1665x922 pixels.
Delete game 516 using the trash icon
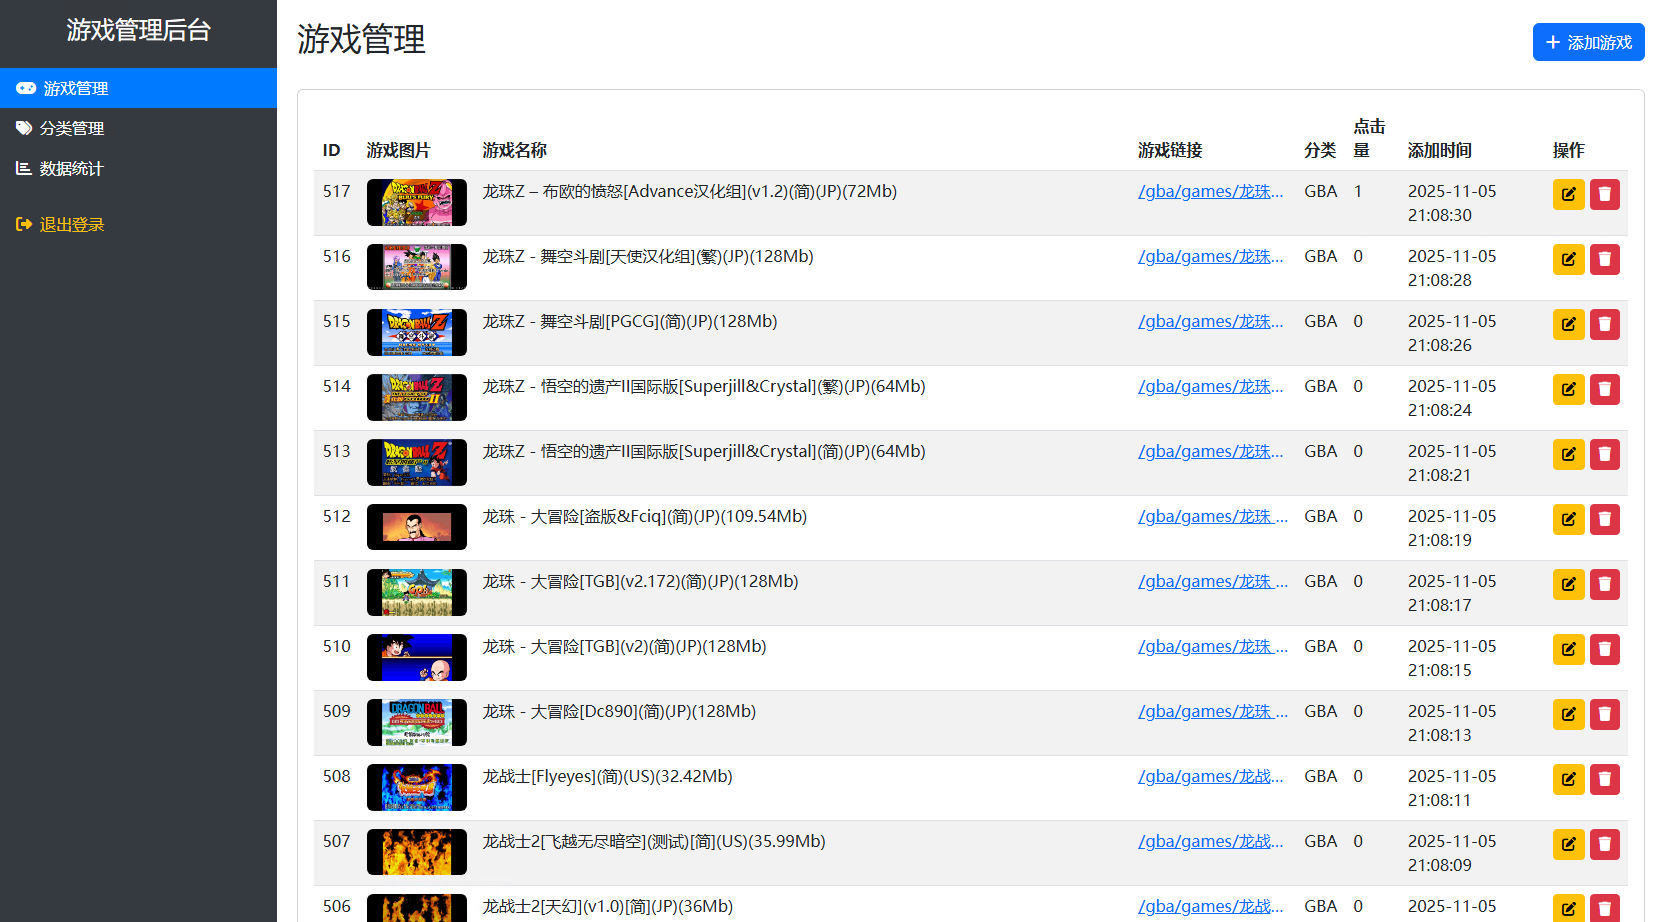click(1604, 259)
